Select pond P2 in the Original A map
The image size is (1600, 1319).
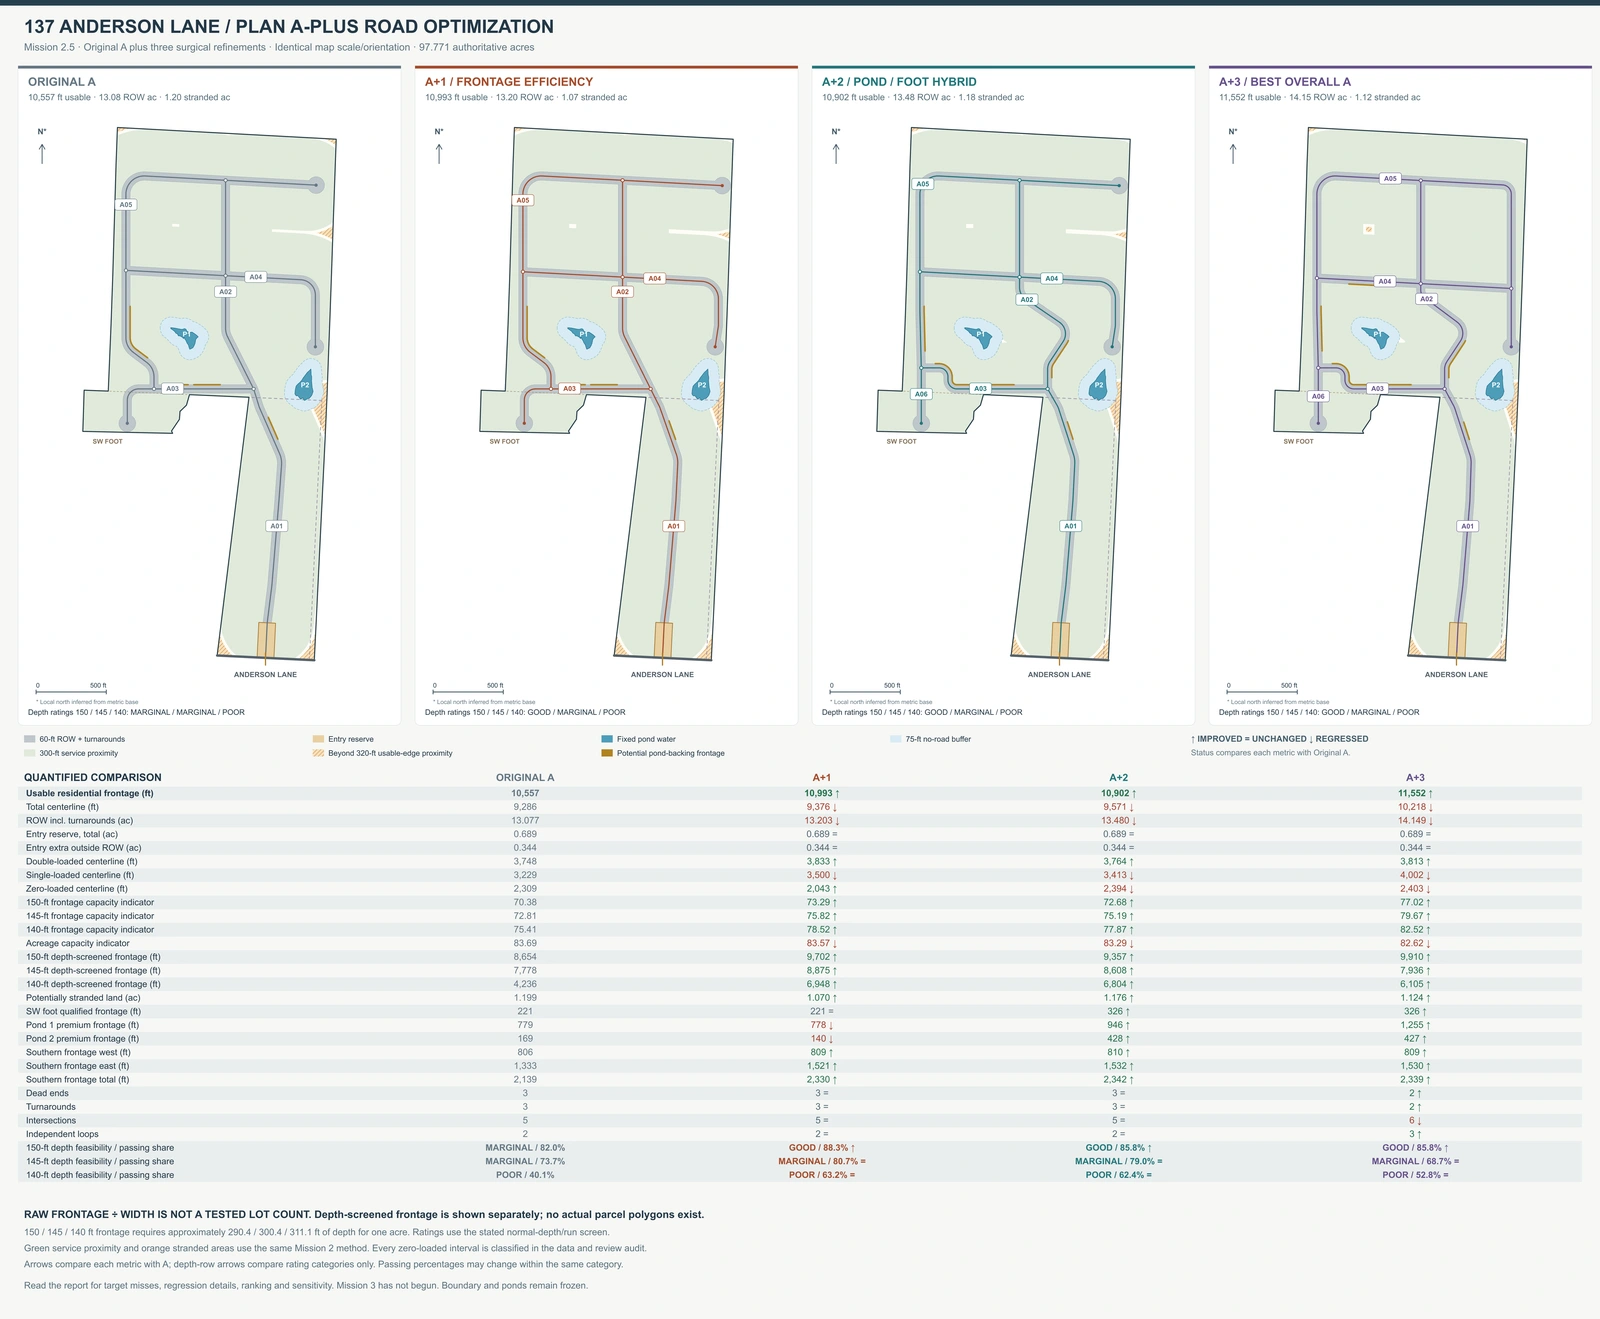point(305,385)
